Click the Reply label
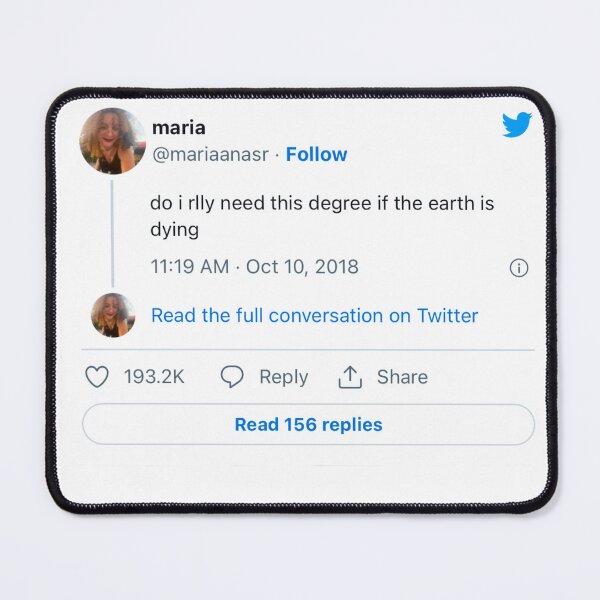 click(x=284, y=377)
